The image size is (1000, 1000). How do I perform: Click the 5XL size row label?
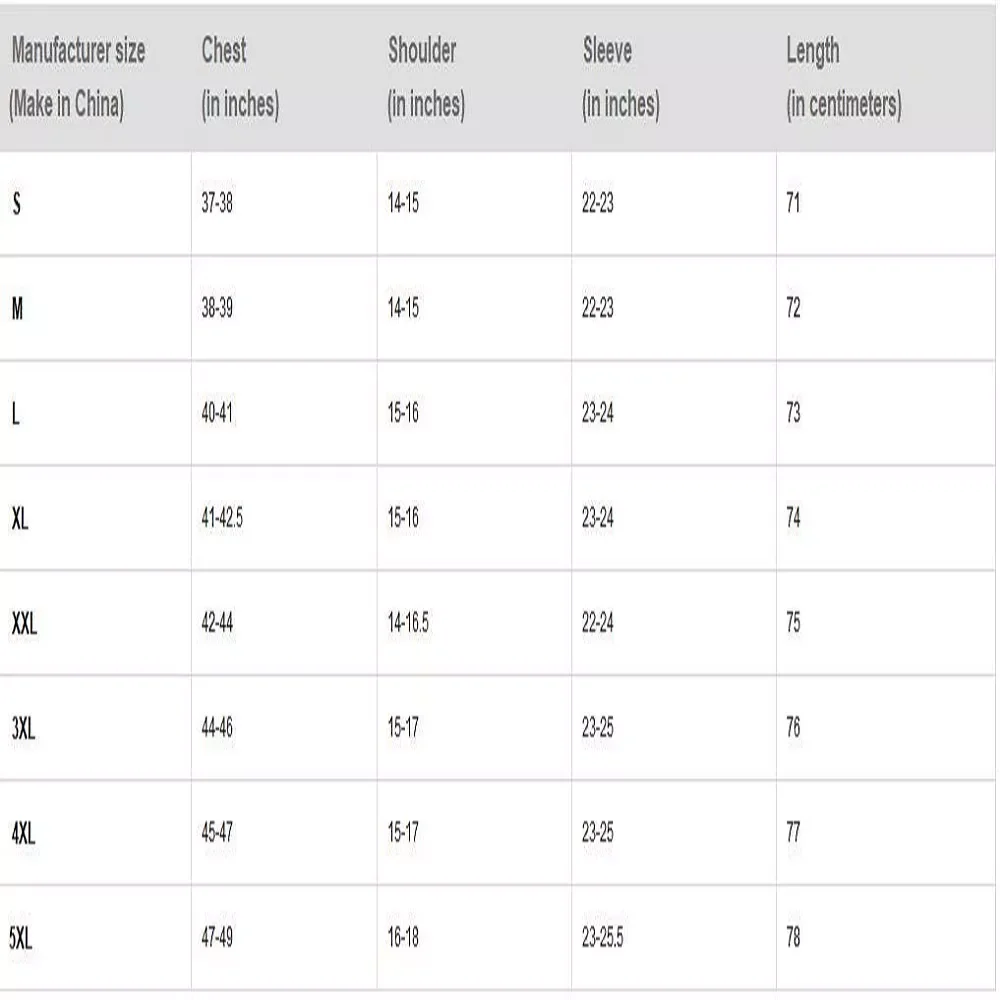[20, 938]
